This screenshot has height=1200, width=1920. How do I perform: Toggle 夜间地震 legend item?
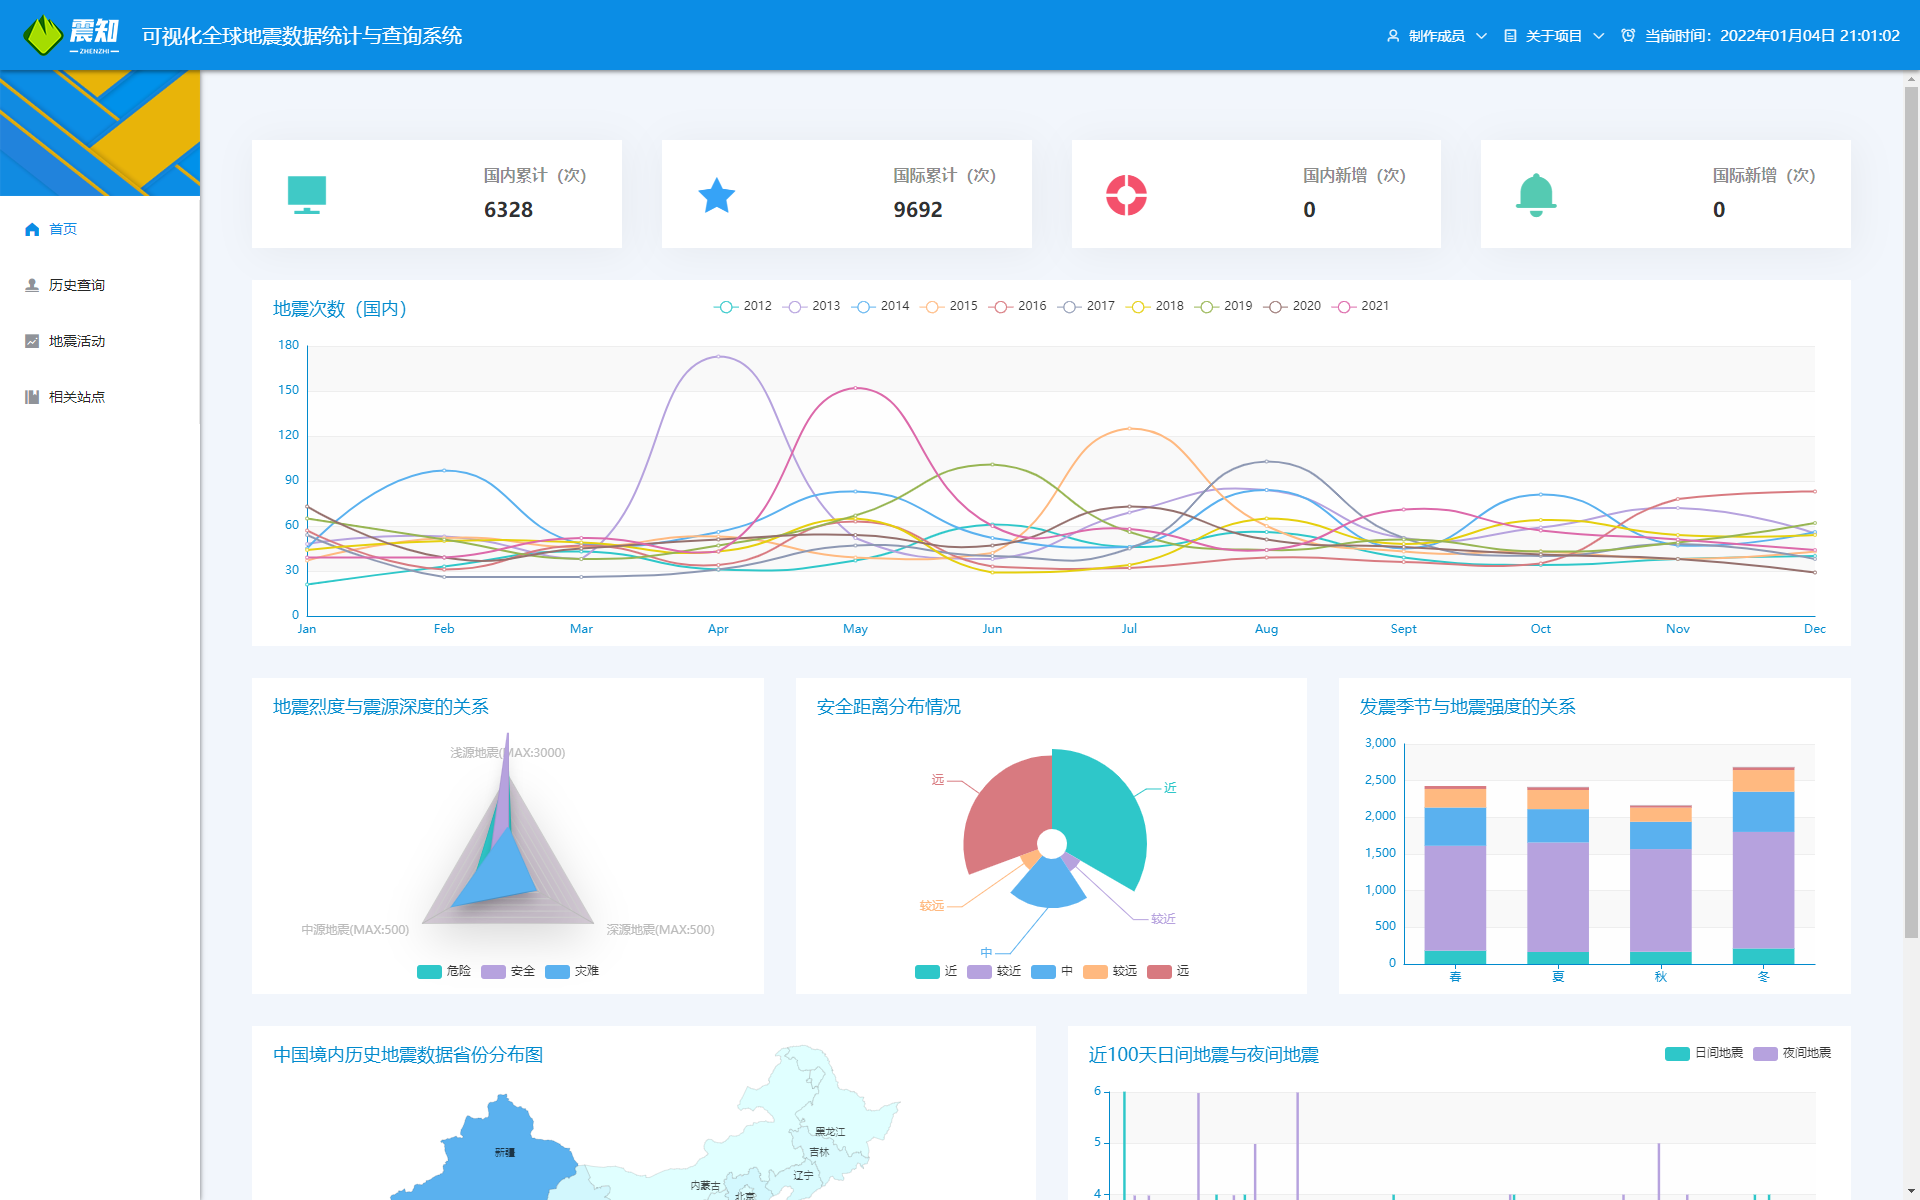(1792, 1053)
